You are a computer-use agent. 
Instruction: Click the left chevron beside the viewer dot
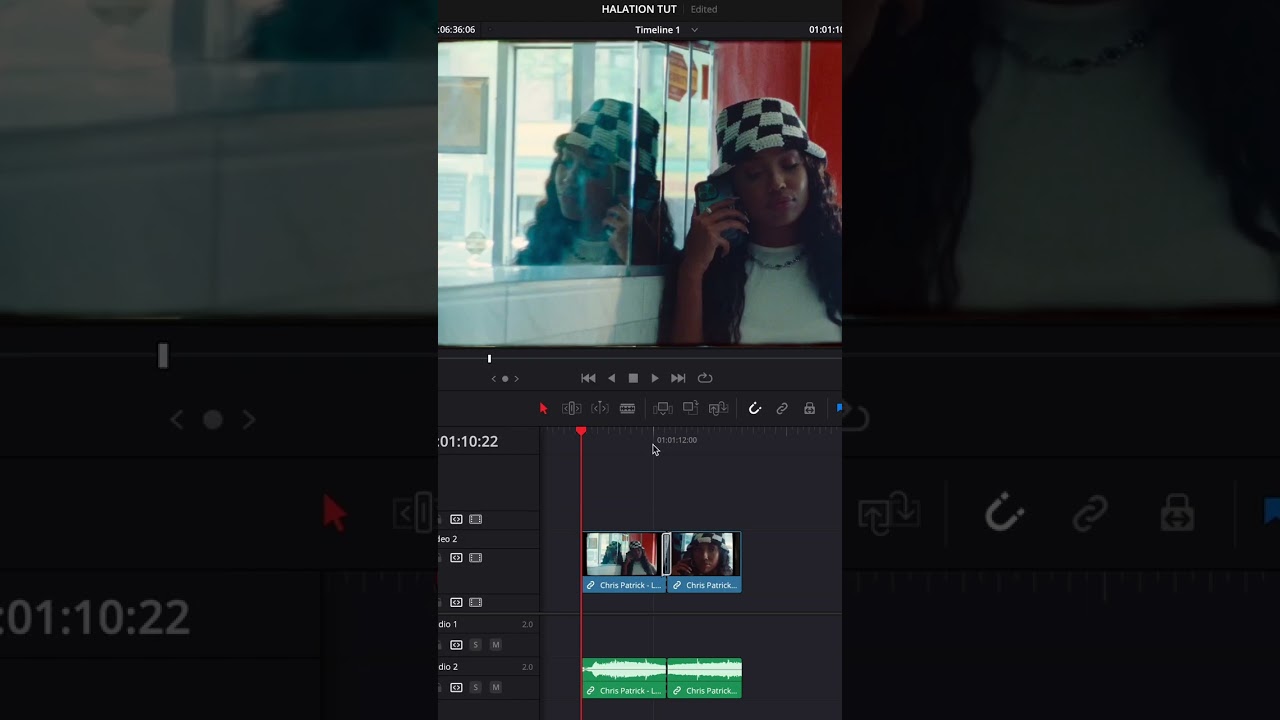(x=494, y=379)
